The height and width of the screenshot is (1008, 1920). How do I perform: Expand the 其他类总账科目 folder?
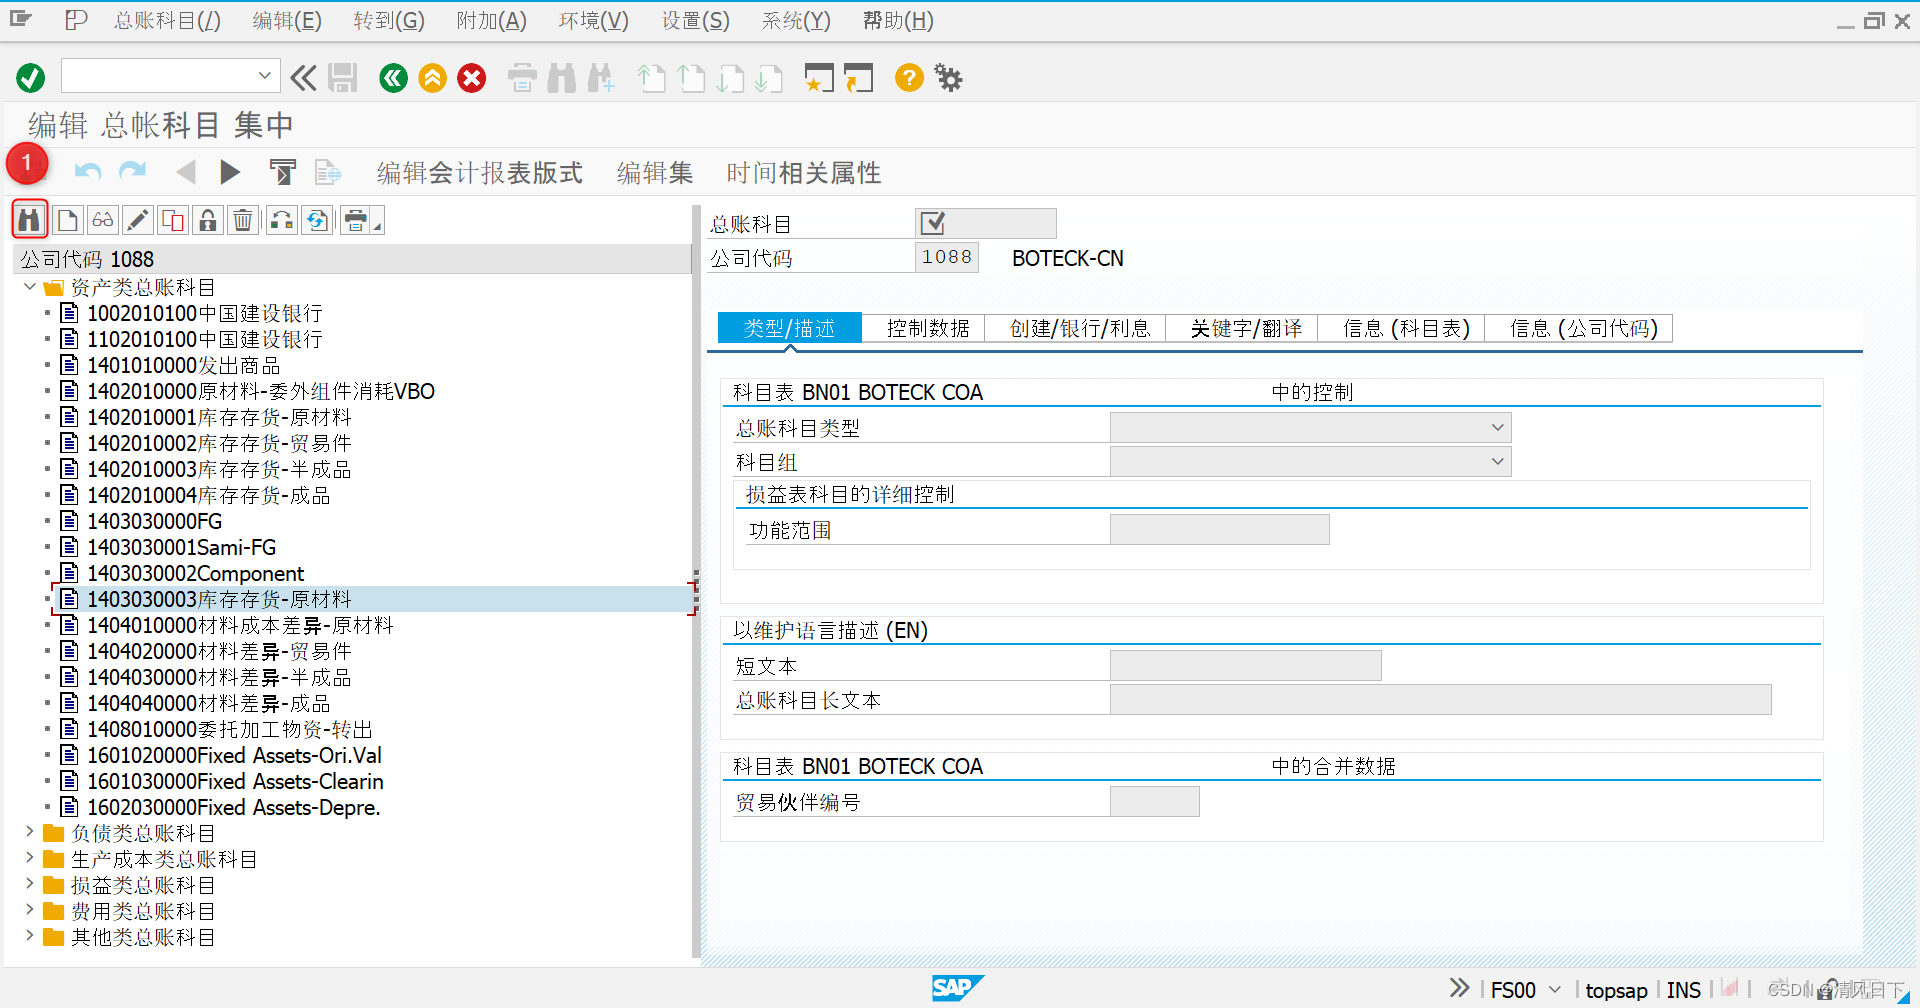tap(29, 936)
